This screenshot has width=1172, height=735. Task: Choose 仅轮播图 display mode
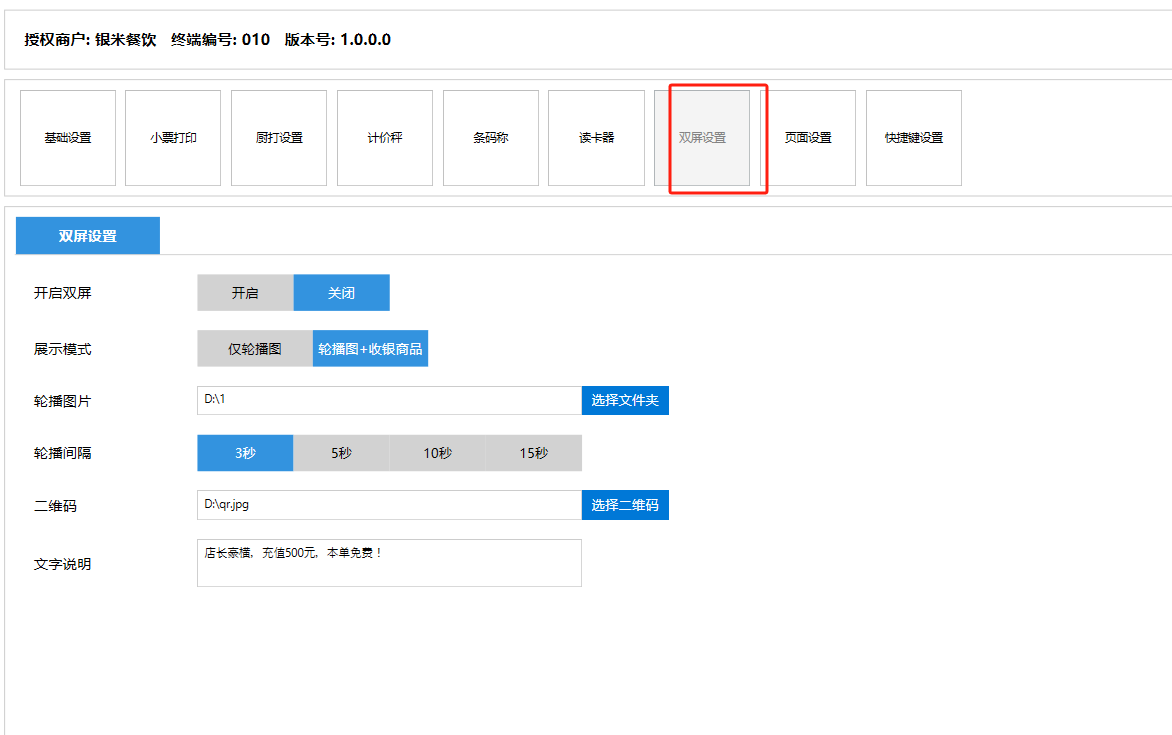(255, 349)
